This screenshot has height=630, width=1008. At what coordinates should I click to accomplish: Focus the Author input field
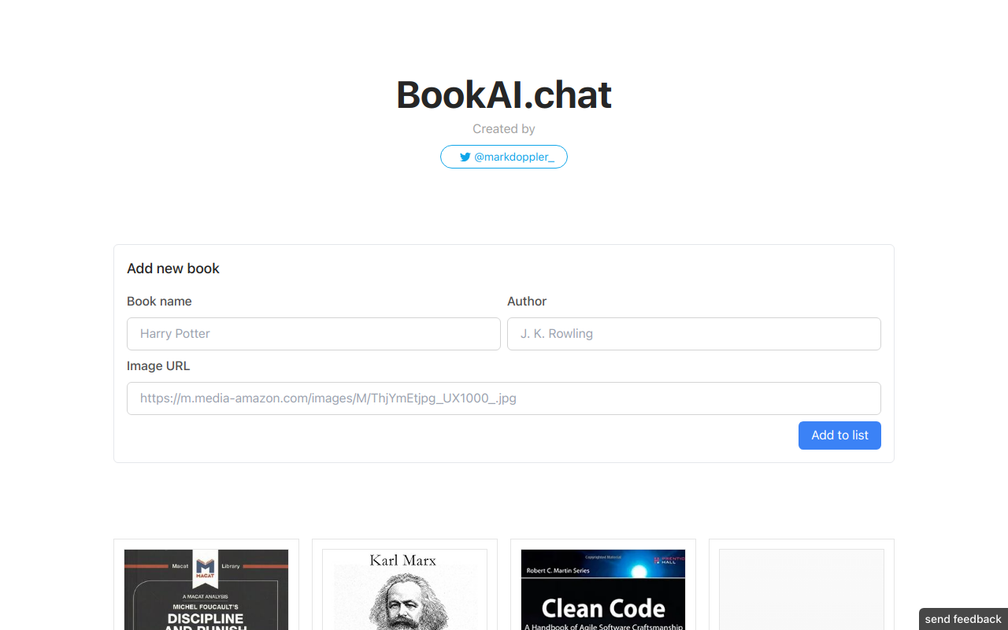pyautogui.click(x=694, y=334)
